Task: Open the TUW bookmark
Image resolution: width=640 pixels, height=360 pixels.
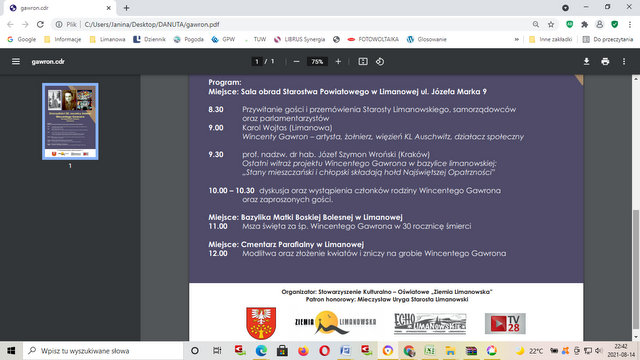Action: coord(255,39)
